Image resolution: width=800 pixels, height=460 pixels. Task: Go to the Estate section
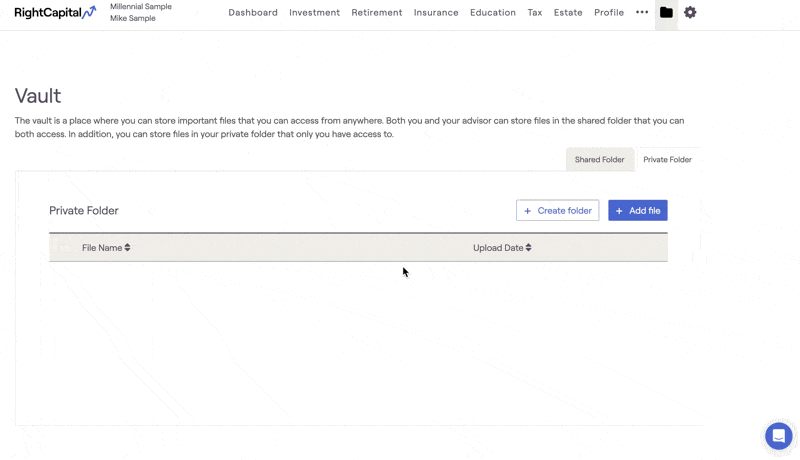tap(568, 13)
